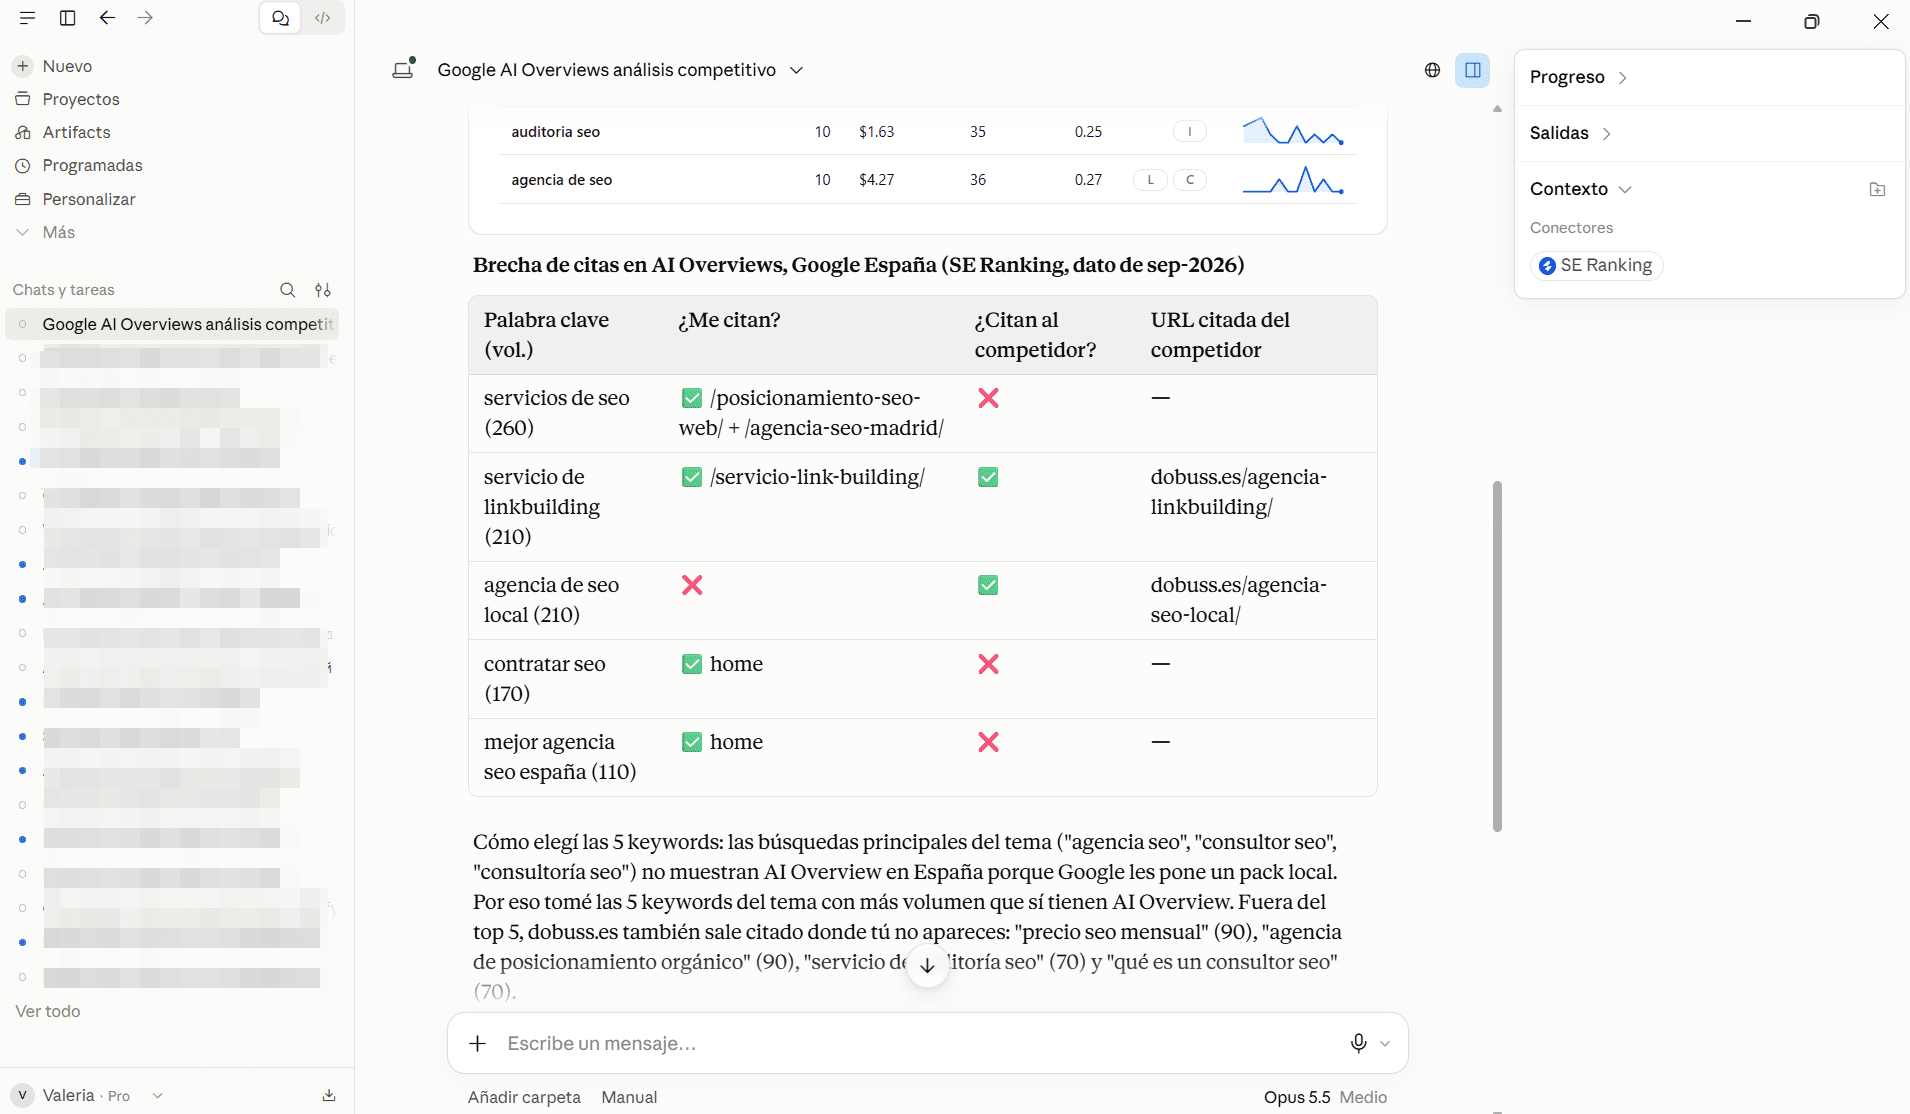The width and height of the screenshot is (1910, 1114).
Task: Click the $4.27 value cell
Action: [876, 180]
